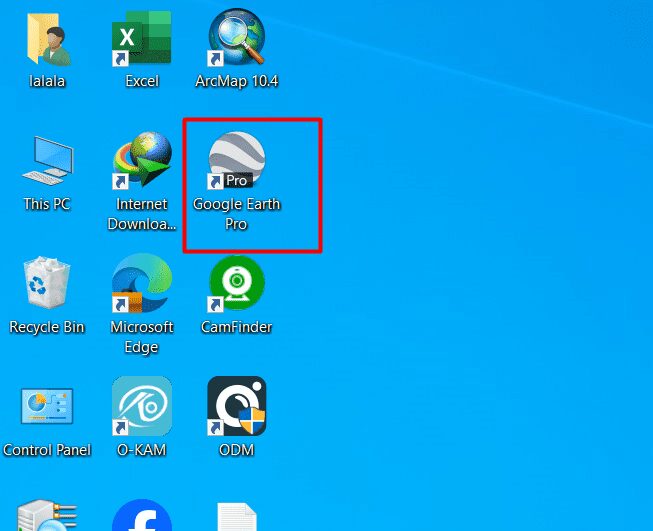Click the 'lalala' folder label text
The image size is (653, 531).
coord(47,81)
